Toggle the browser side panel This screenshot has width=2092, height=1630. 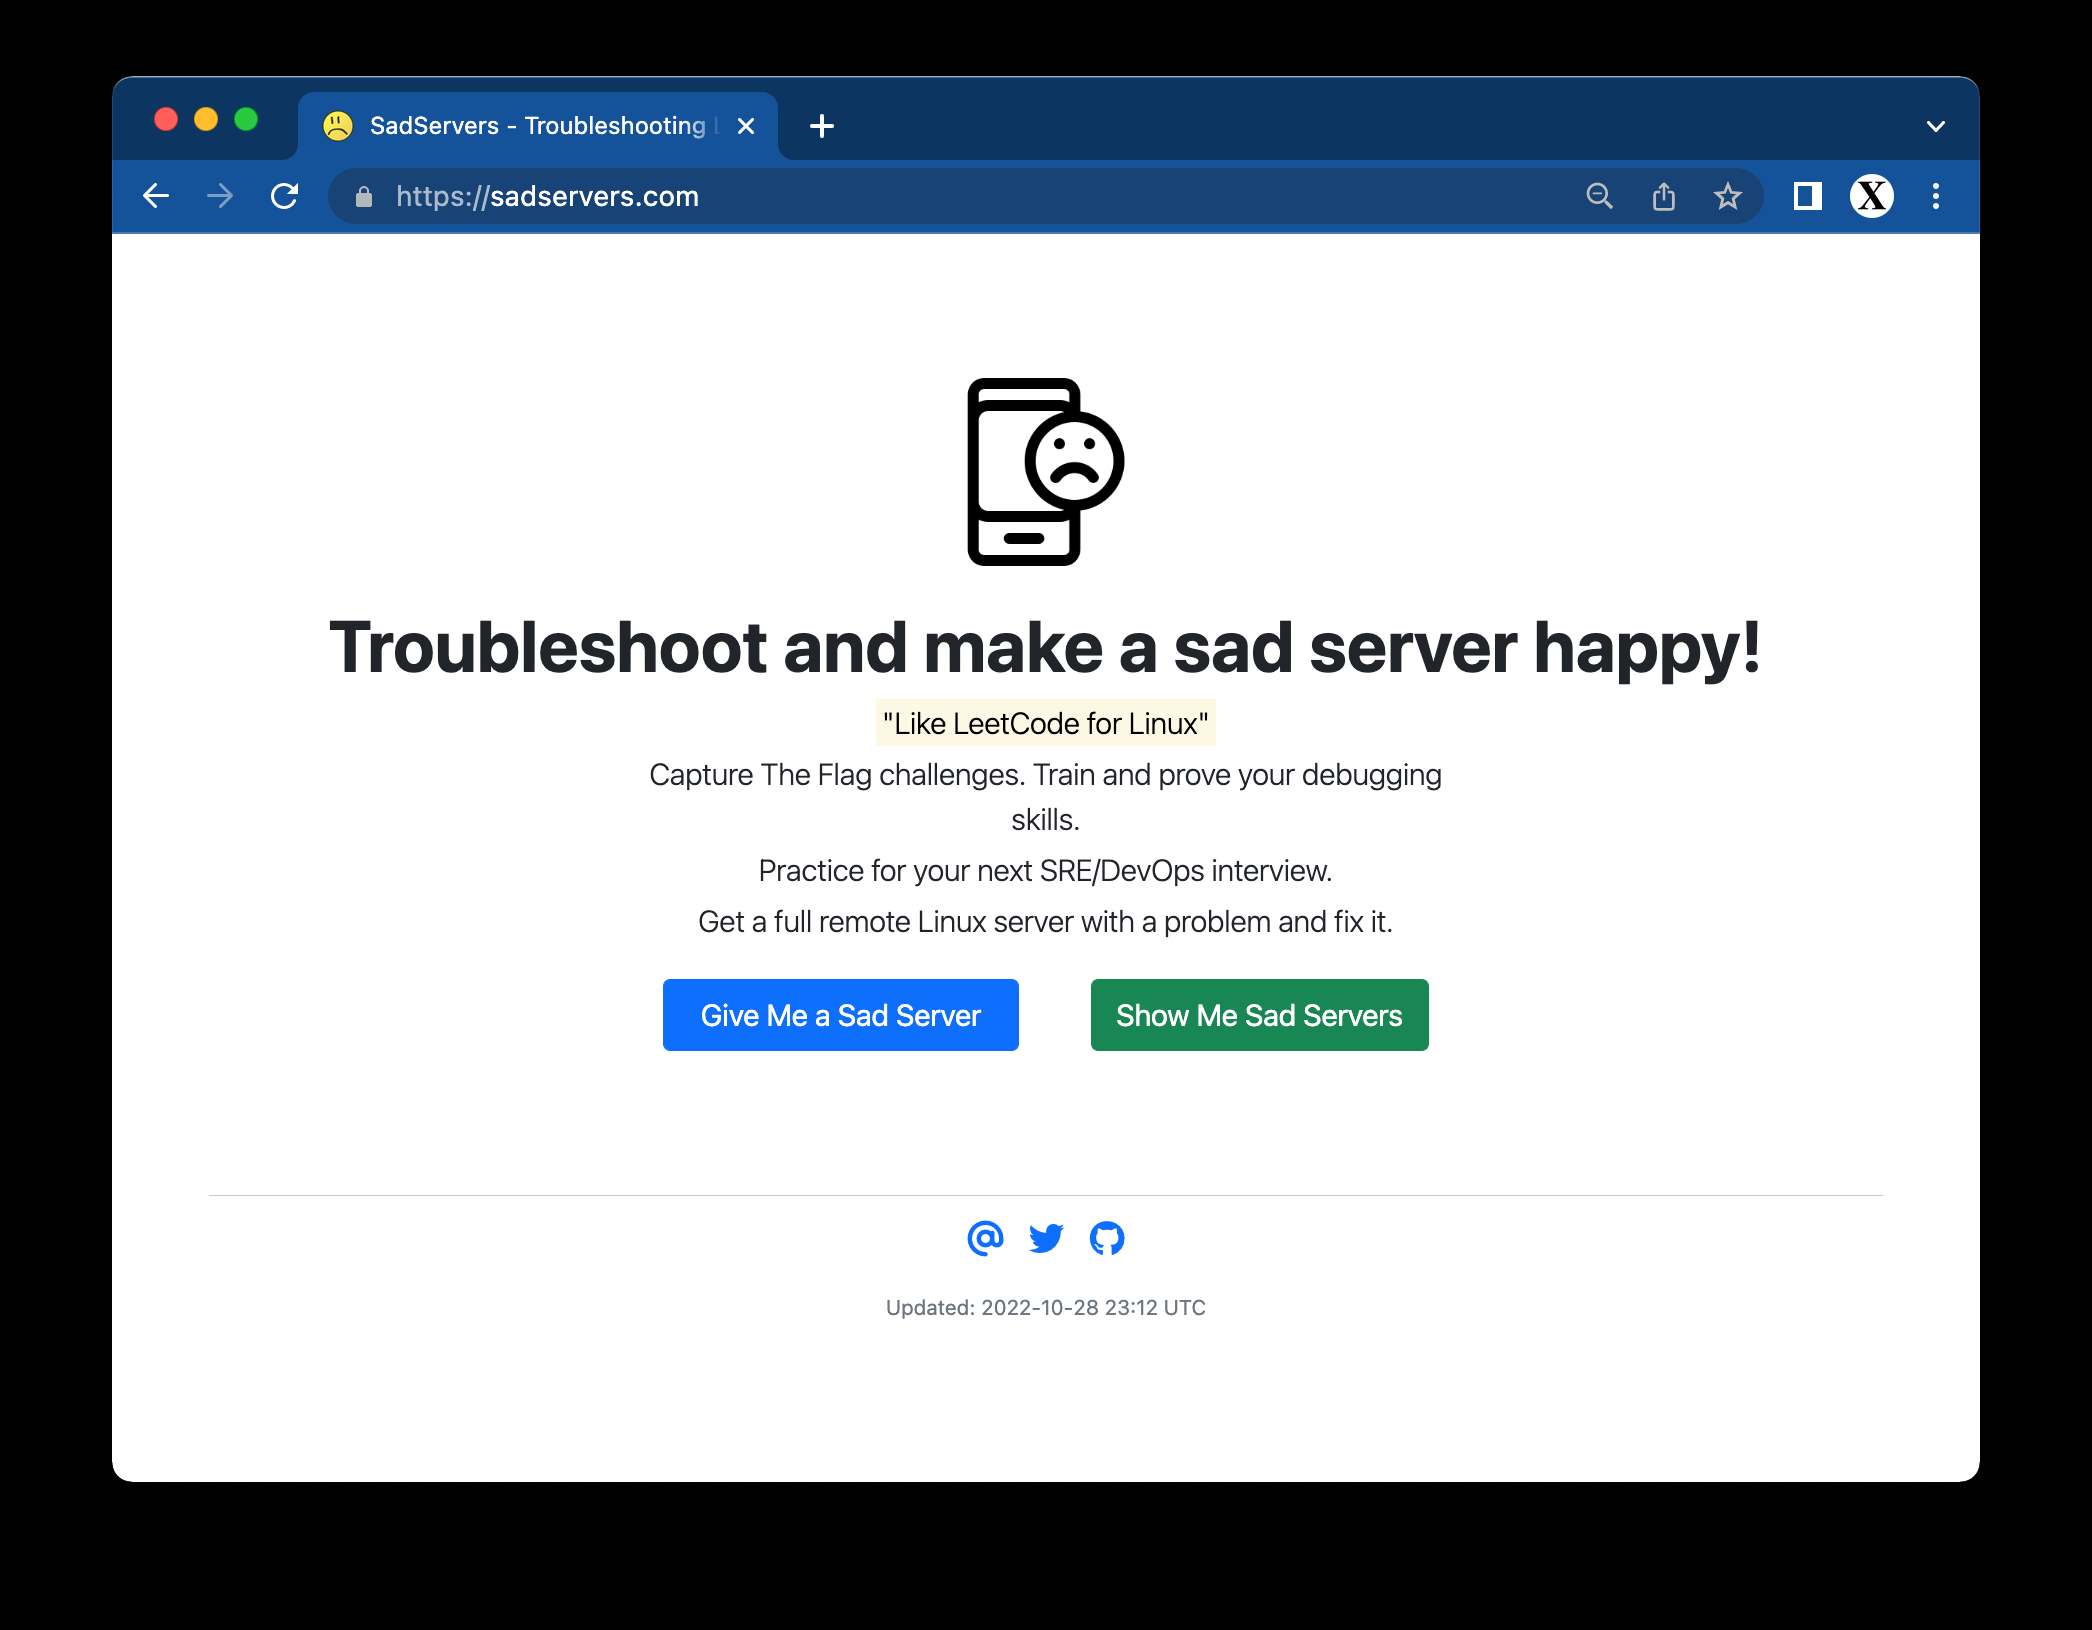point(1807,196)
